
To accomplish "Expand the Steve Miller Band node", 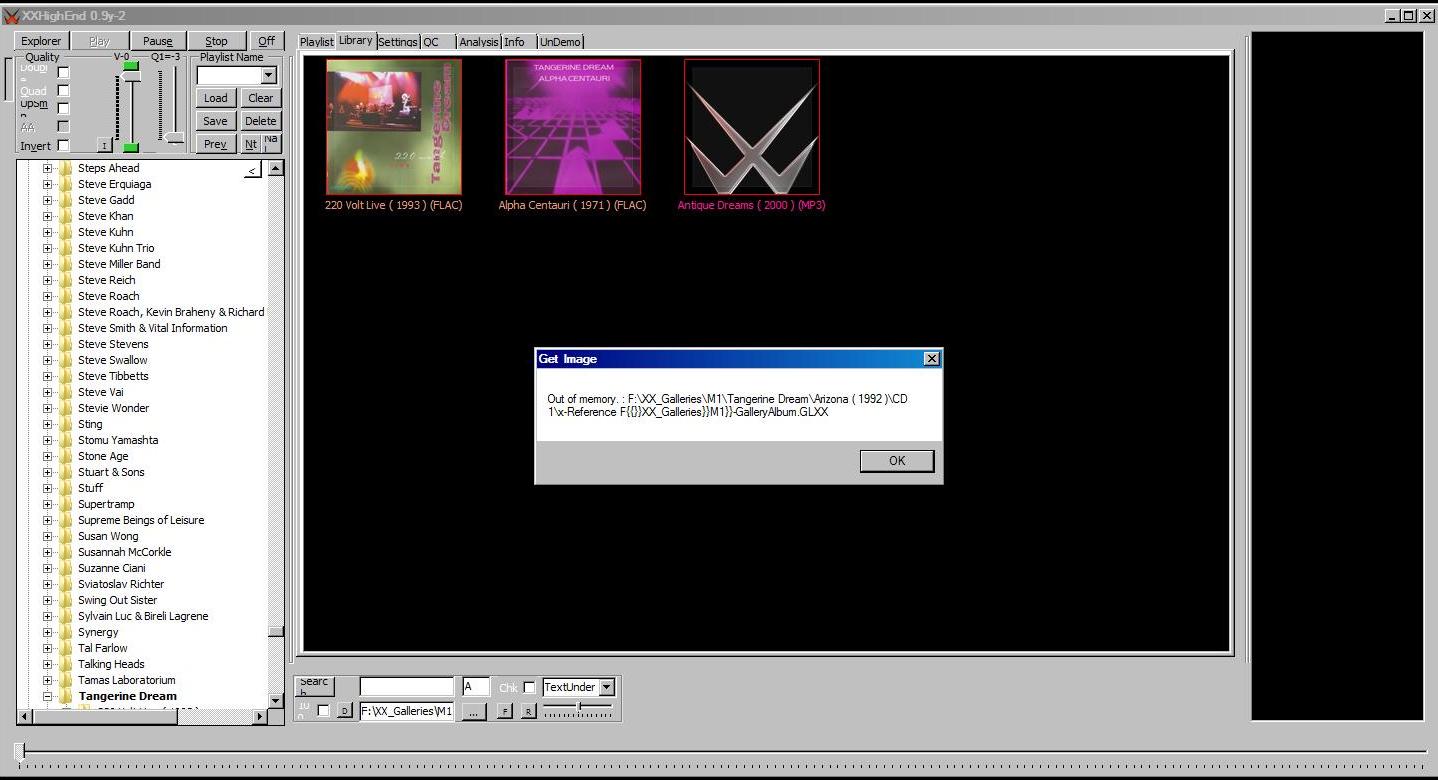I will click(47, 264).
